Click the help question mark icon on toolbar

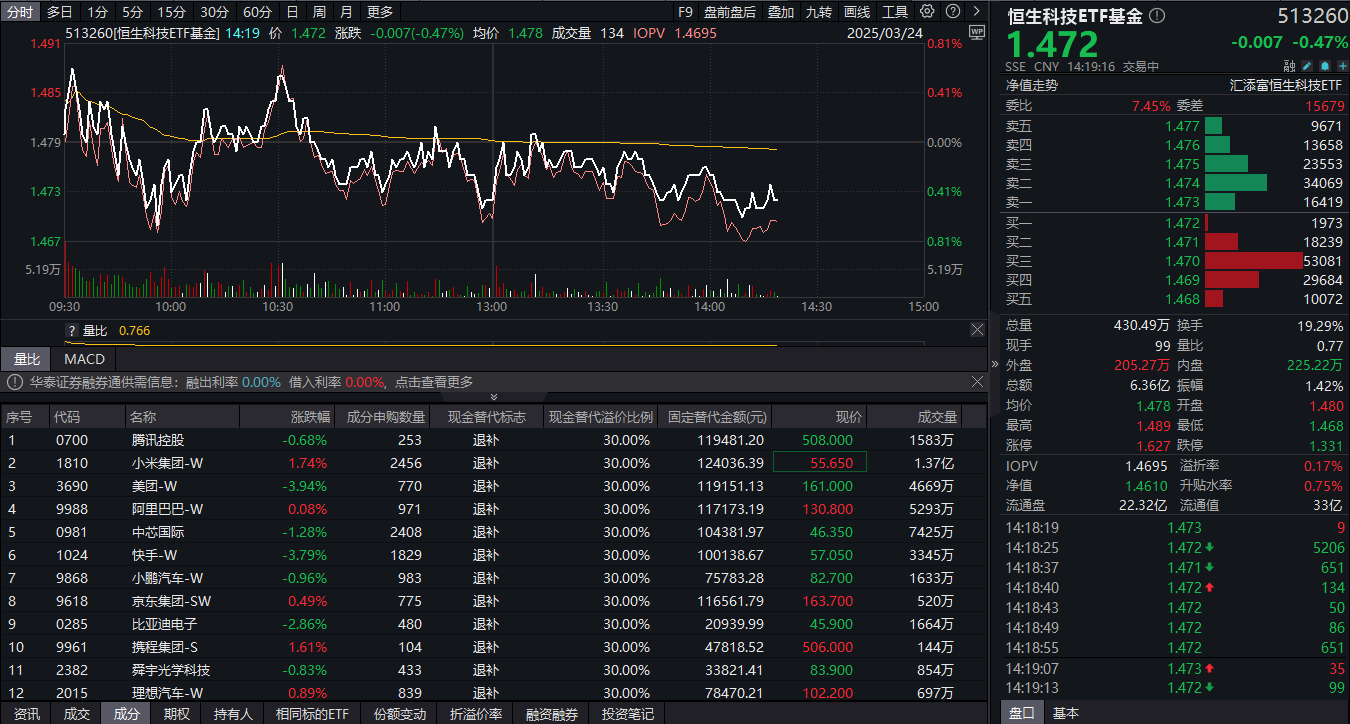pyautogui.click(x=953, y=12)
